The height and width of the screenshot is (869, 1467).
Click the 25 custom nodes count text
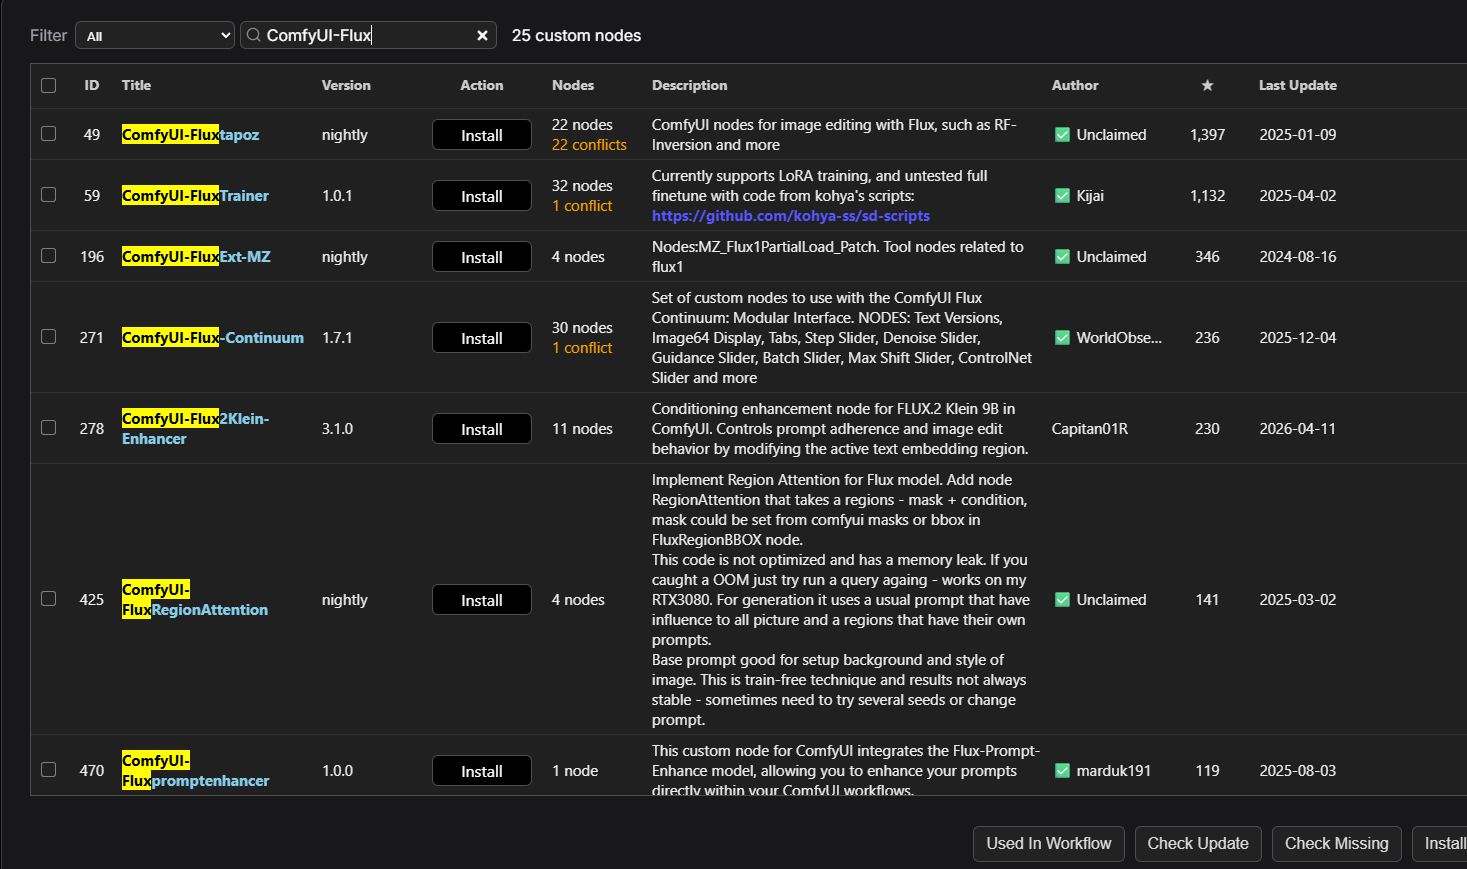coord(577,36)
